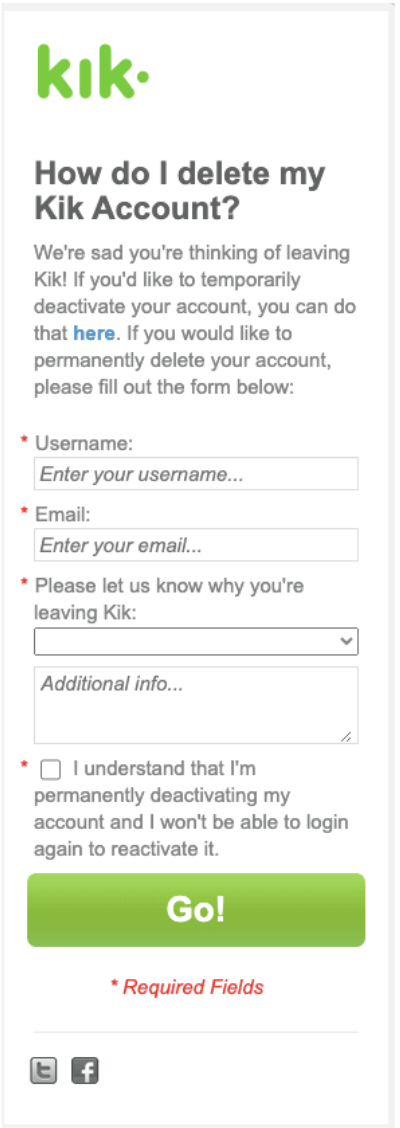Click into the Additional info text area
This screenshot has height=1128, width=400.
[196, 705]
